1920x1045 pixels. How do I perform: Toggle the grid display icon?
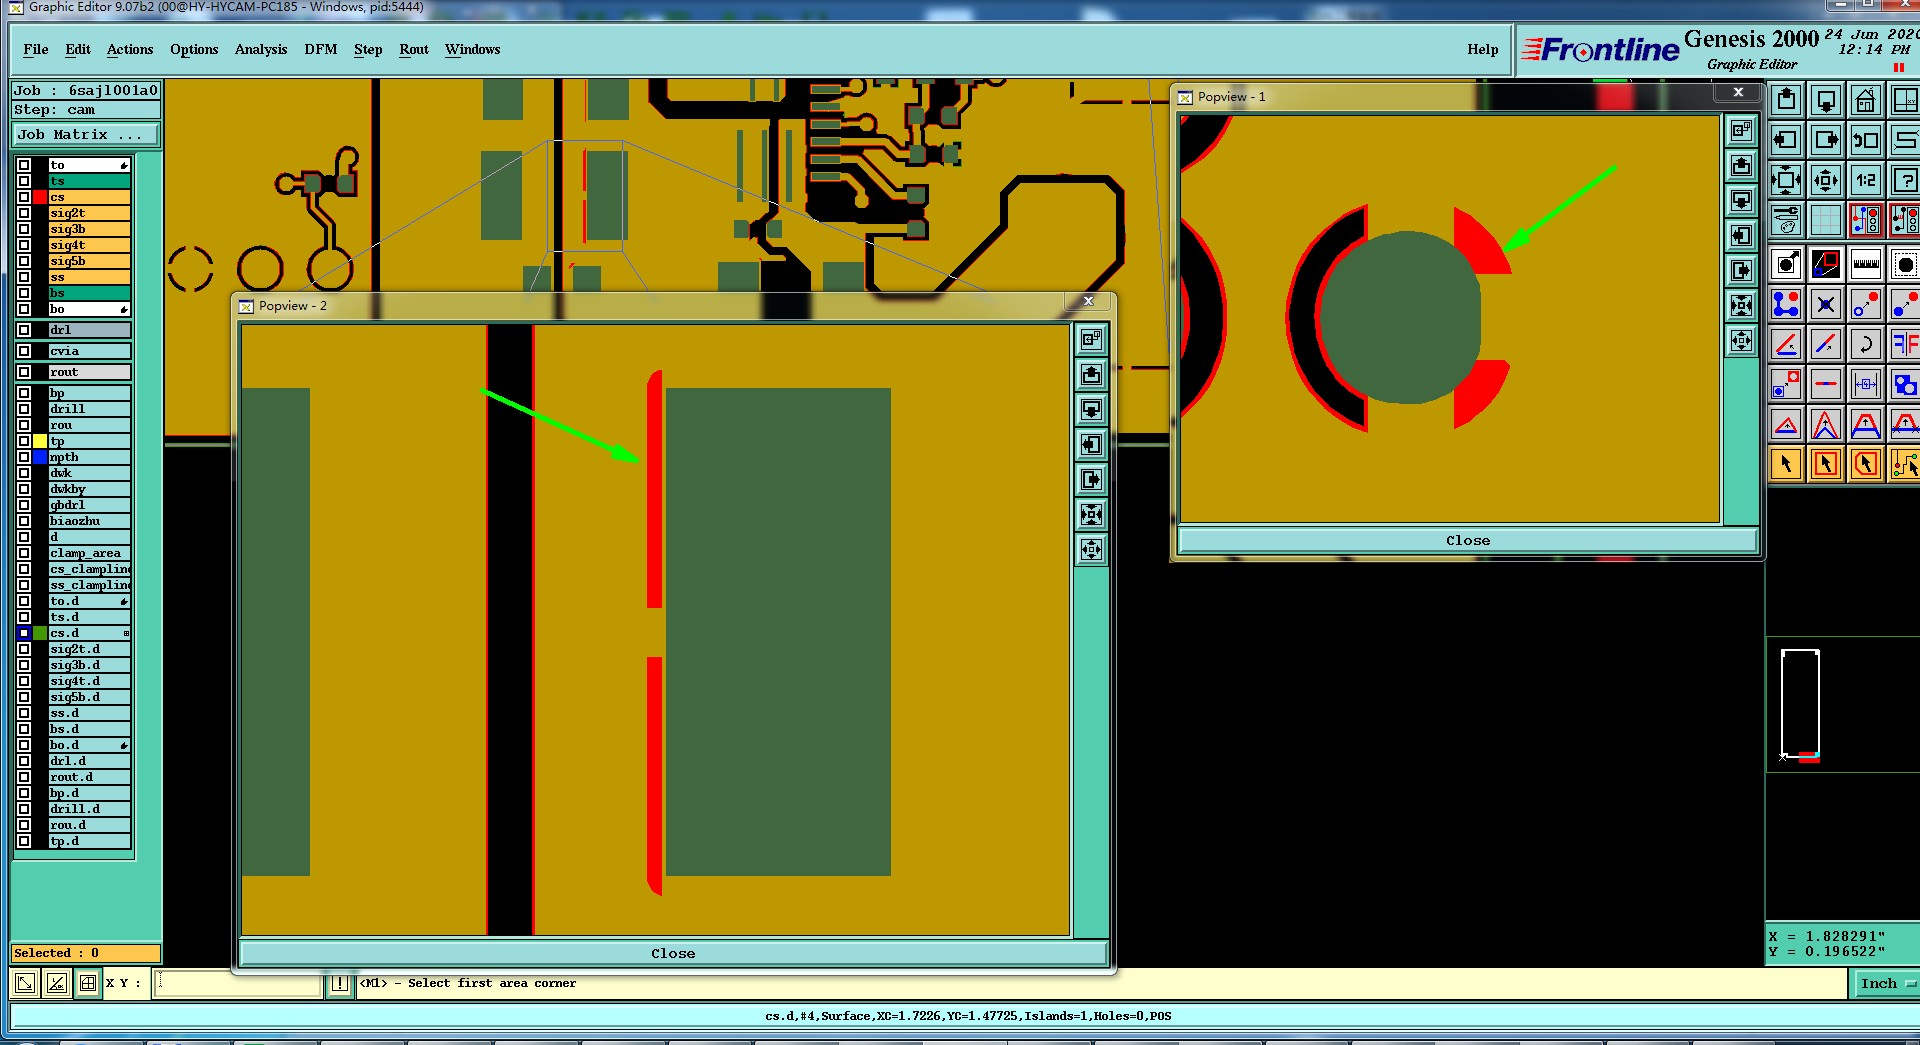(1826, 220)
